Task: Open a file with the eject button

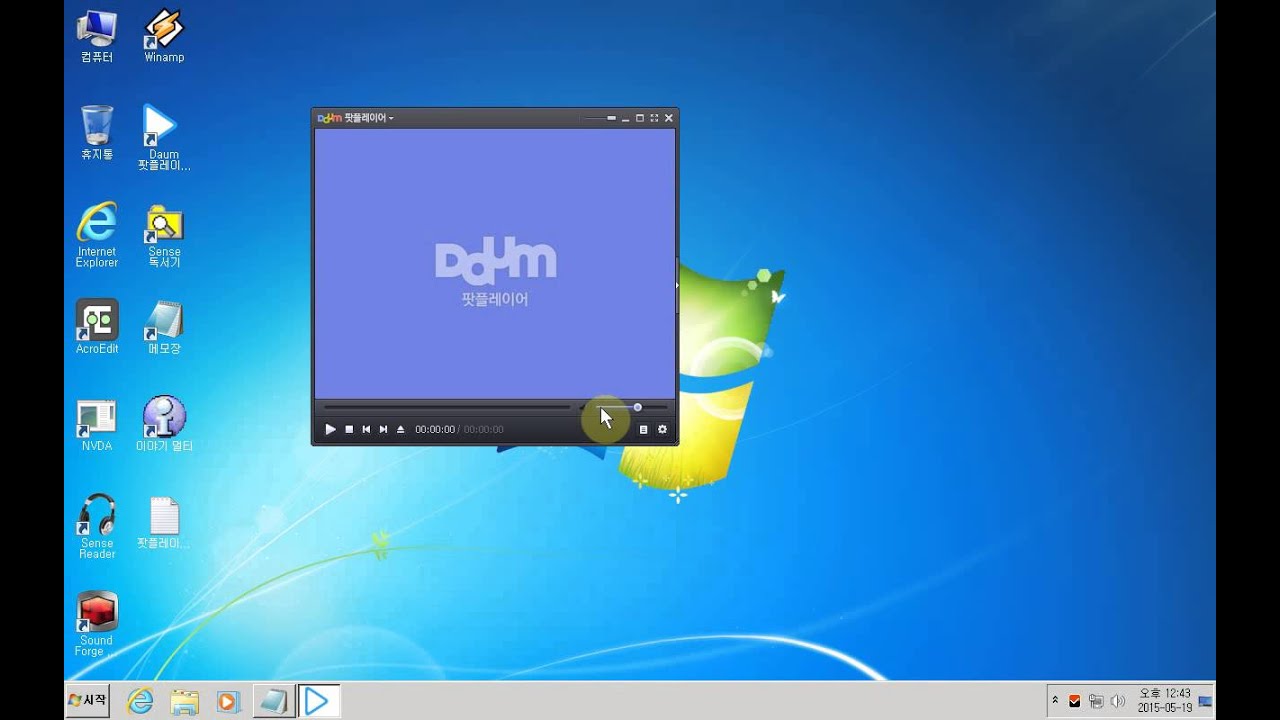Action: pos(400,429)
